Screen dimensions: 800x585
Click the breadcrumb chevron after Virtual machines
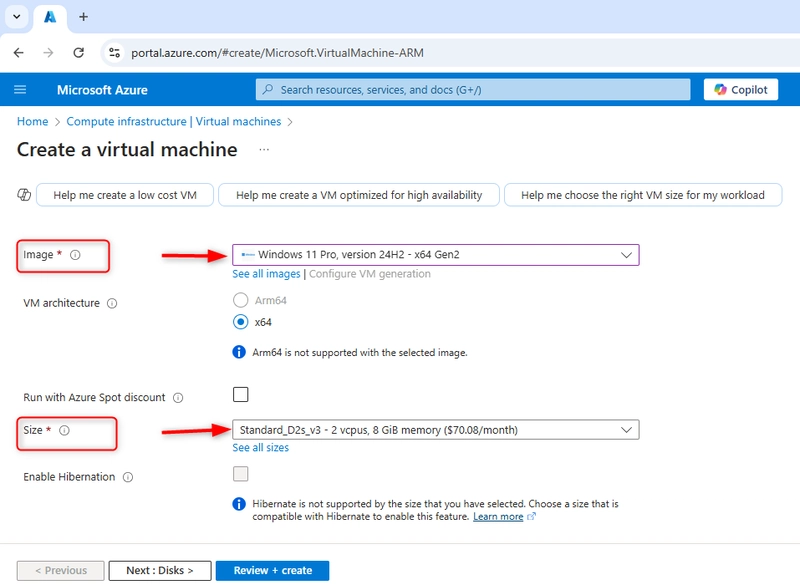pos(290,122)
